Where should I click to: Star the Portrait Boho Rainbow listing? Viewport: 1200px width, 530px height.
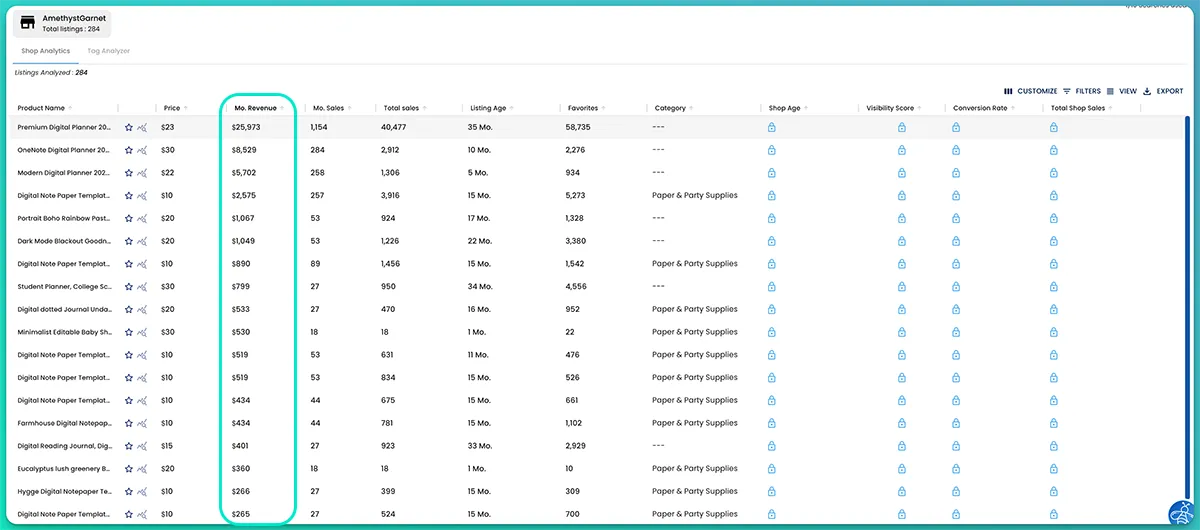pyautogui.click(x=128, y=218)
